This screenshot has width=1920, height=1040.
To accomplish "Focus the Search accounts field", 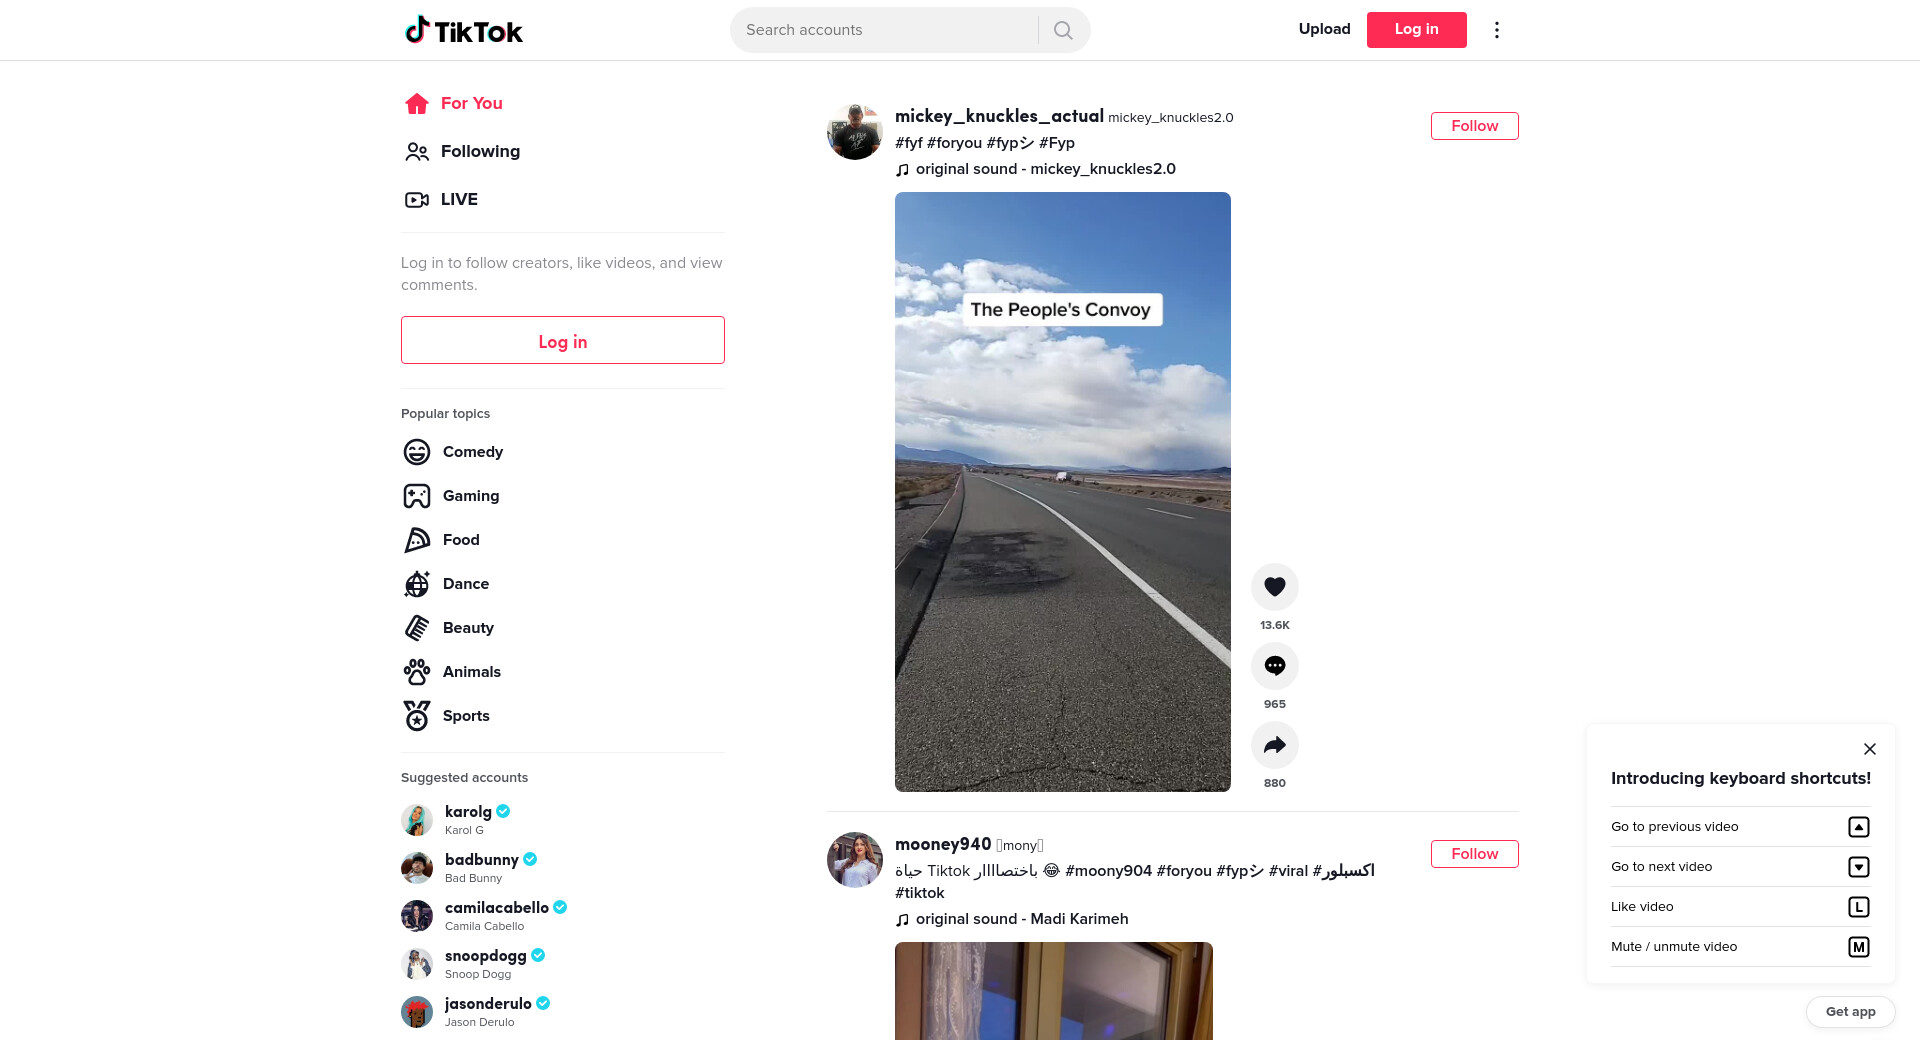I will (x=886, y=30).
